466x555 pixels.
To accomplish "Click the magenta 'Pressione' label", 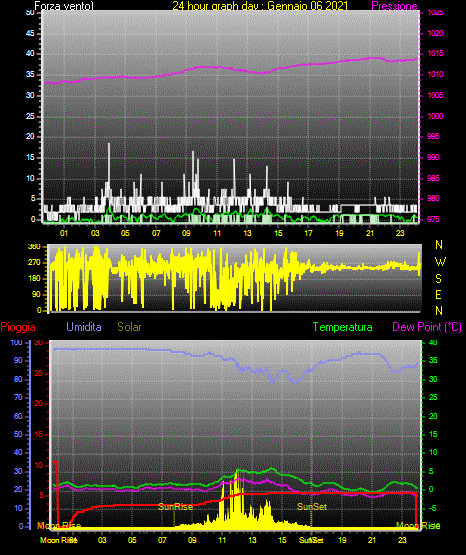I will click(x=394, y=6).
